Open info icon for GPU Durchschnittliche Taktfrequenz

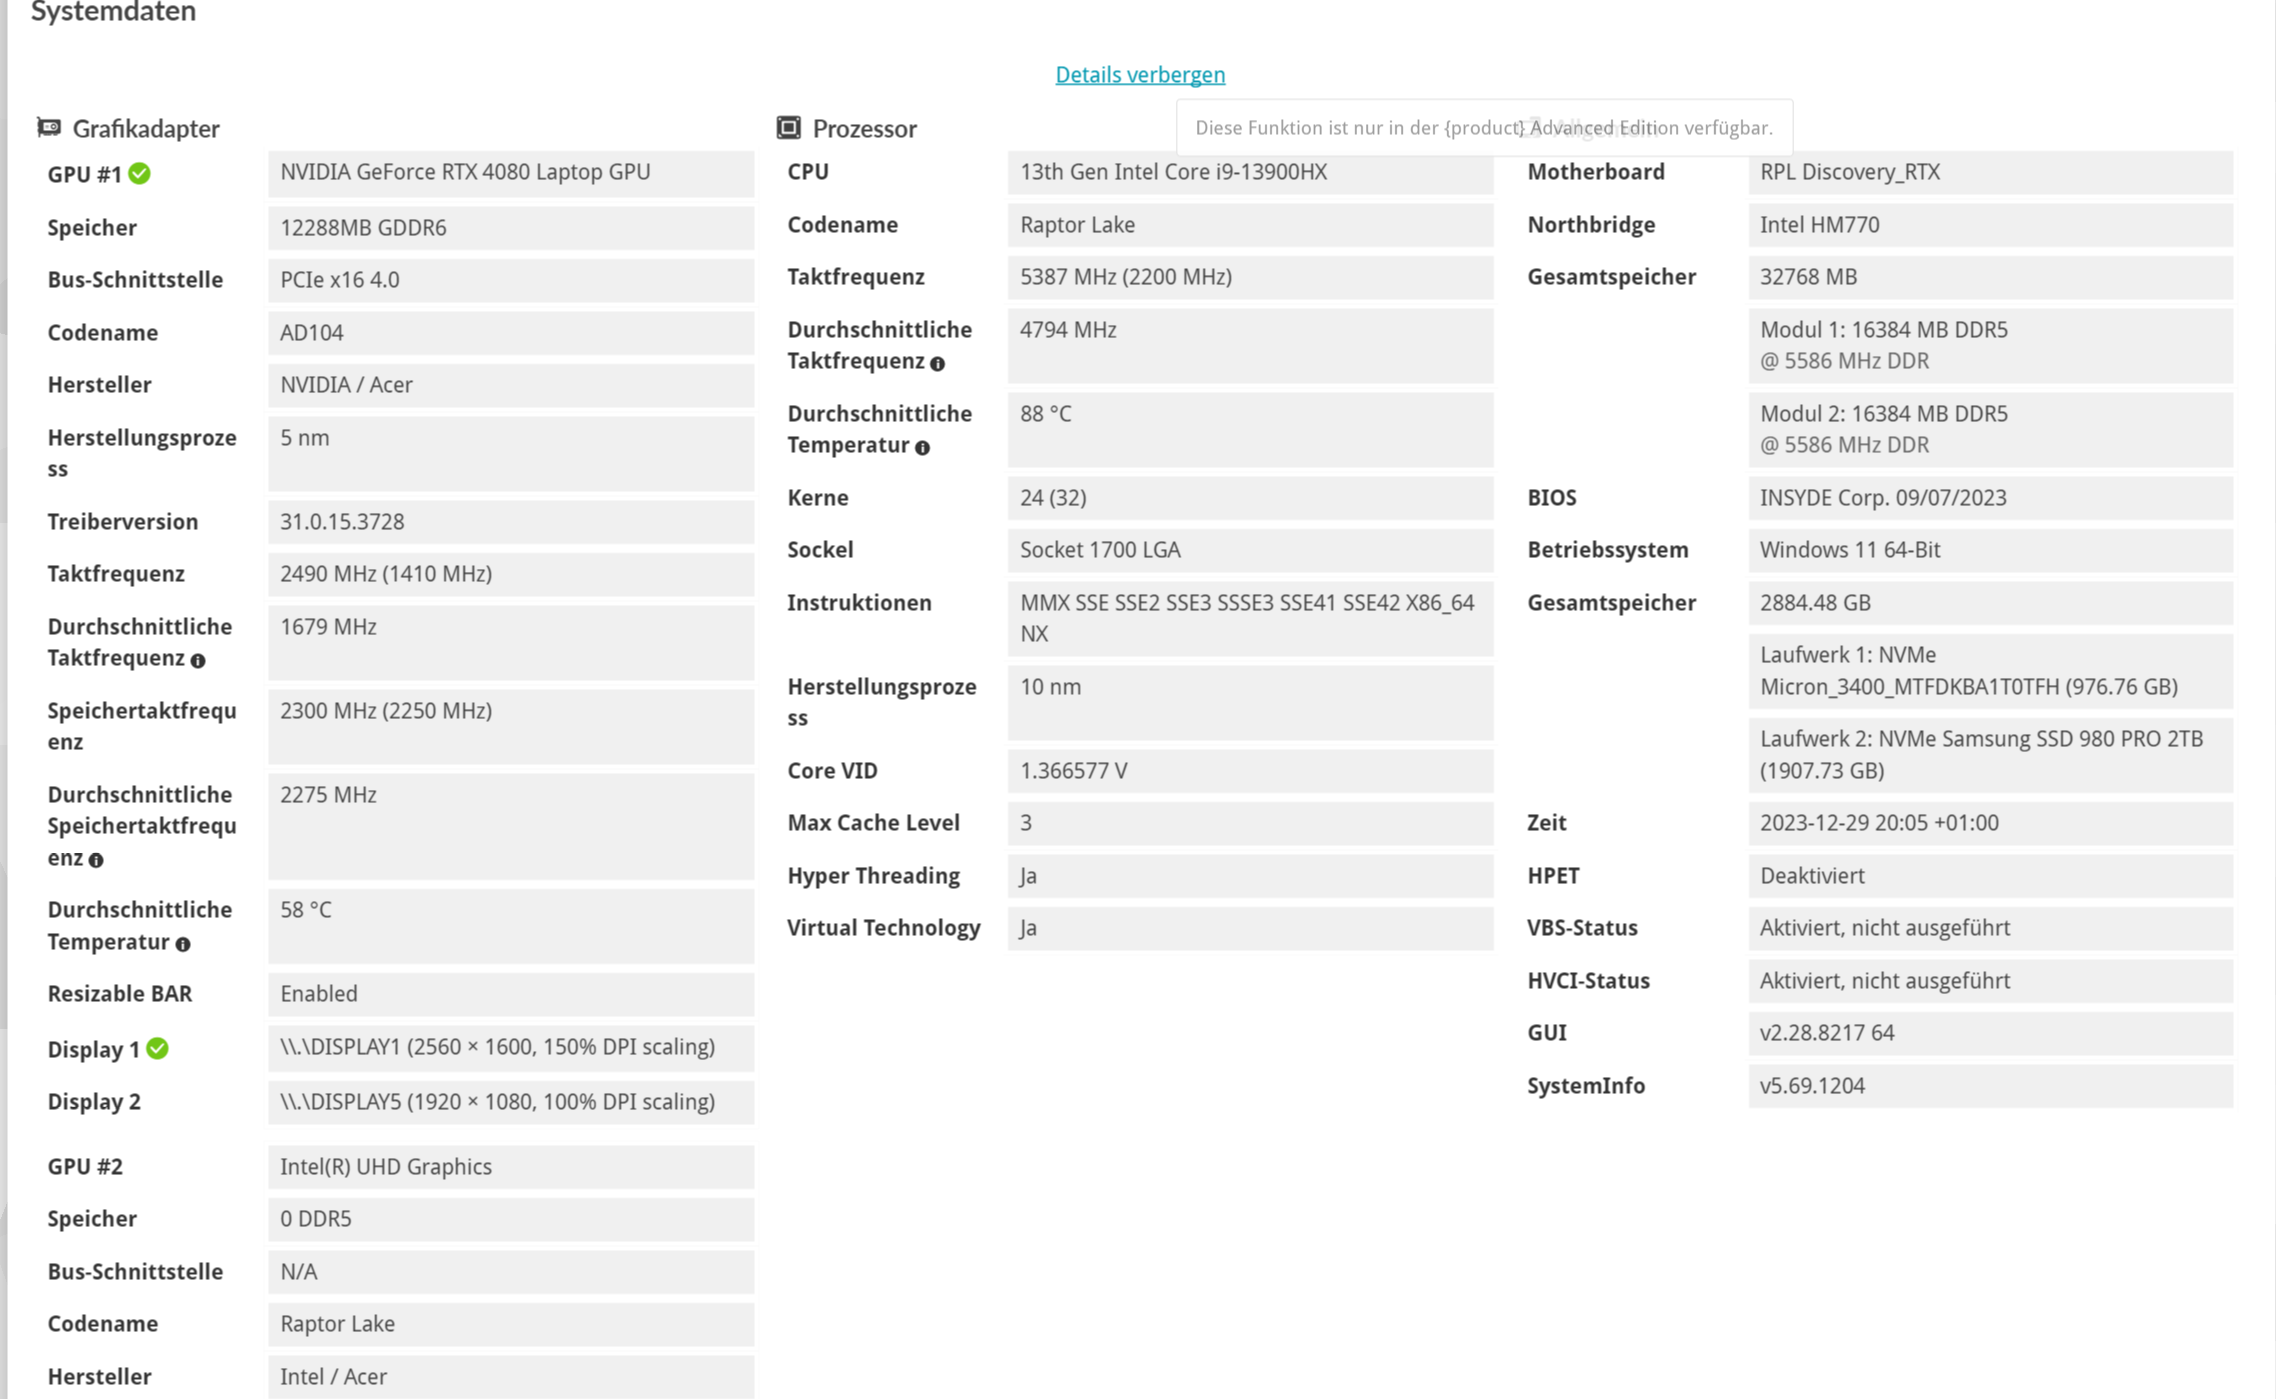[198, 661]
